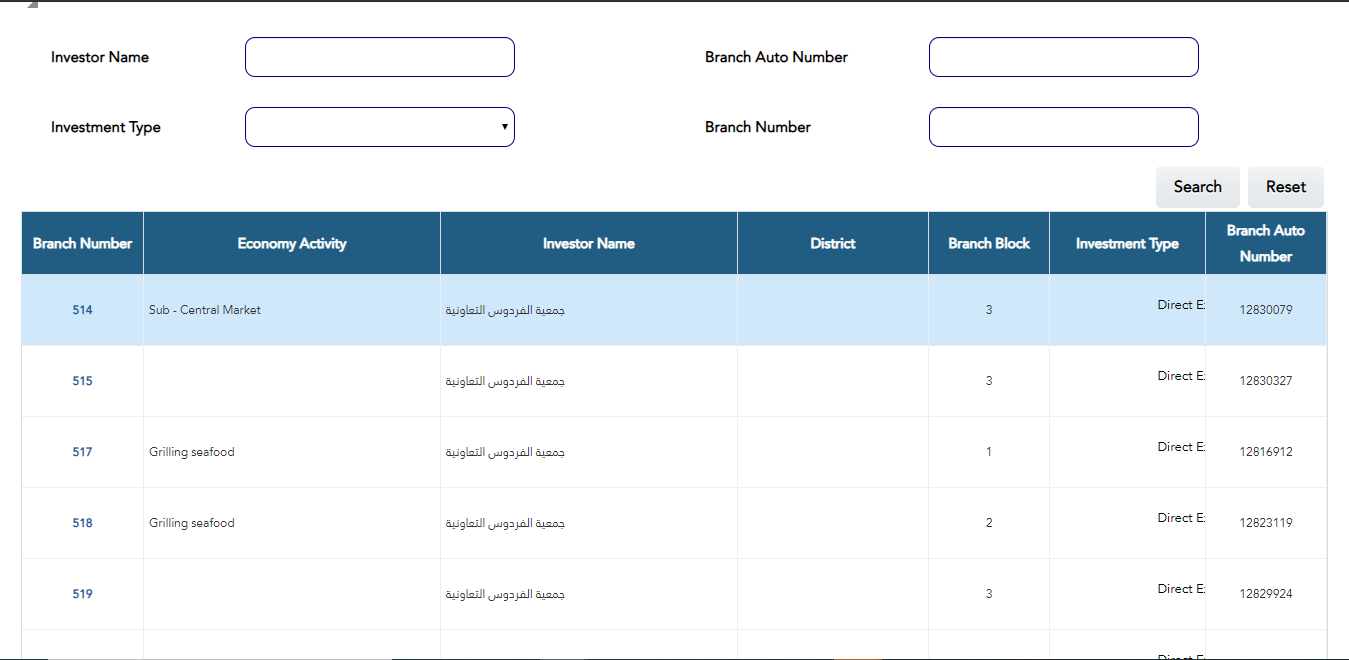Screen dimensions: 1349x660
Task: Click the Arabic investor name in row 515
Action: click(x=505, y=381)
